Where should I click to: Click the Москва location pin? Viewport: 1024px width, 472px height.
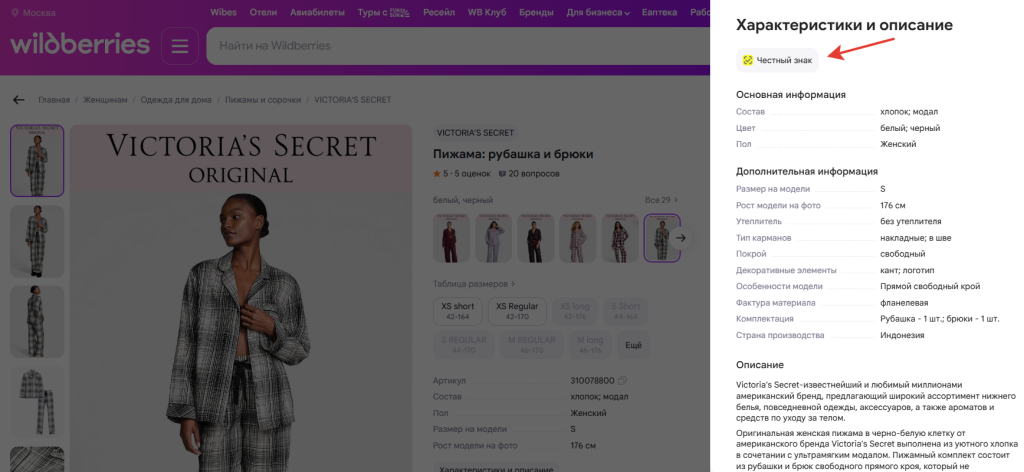point(15,12)
